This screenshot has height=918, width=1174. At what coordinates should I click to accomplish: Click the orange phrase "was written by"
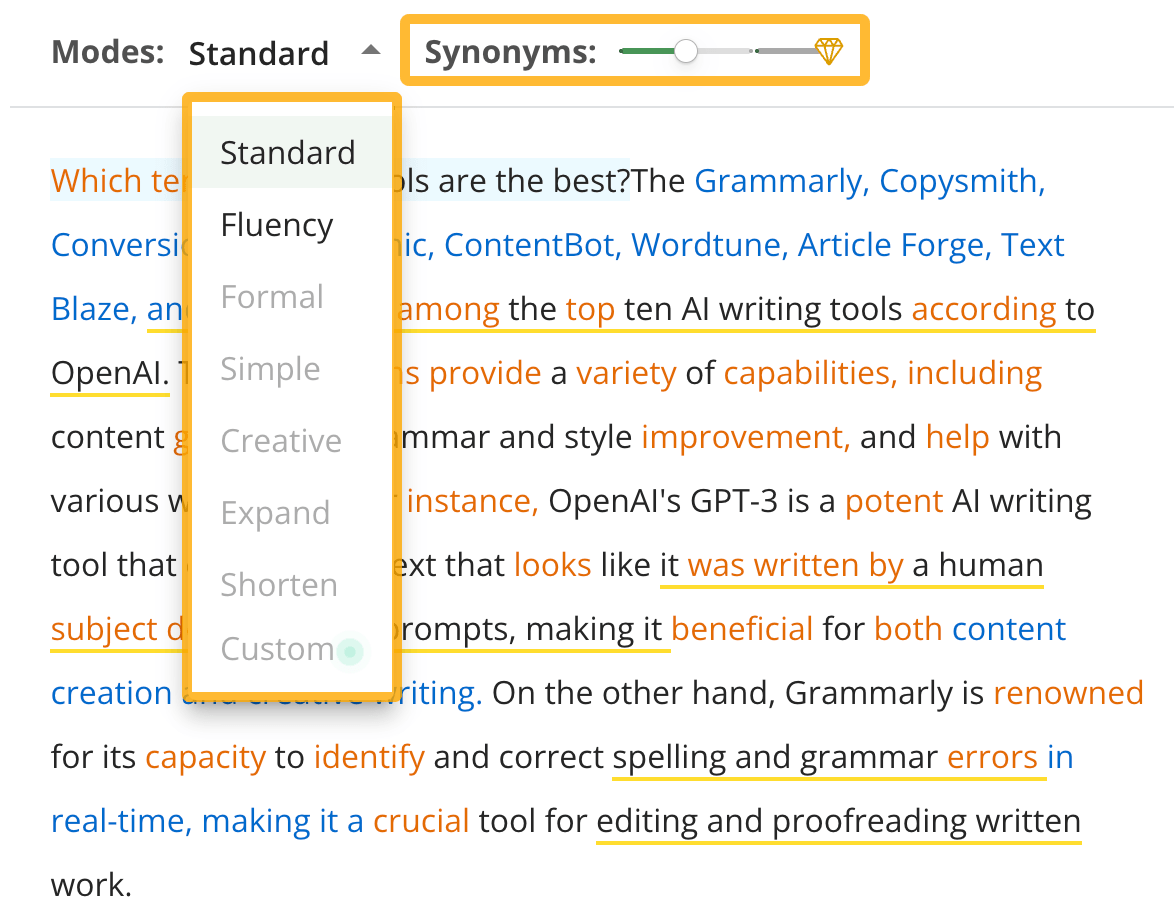tap(795, 565)
